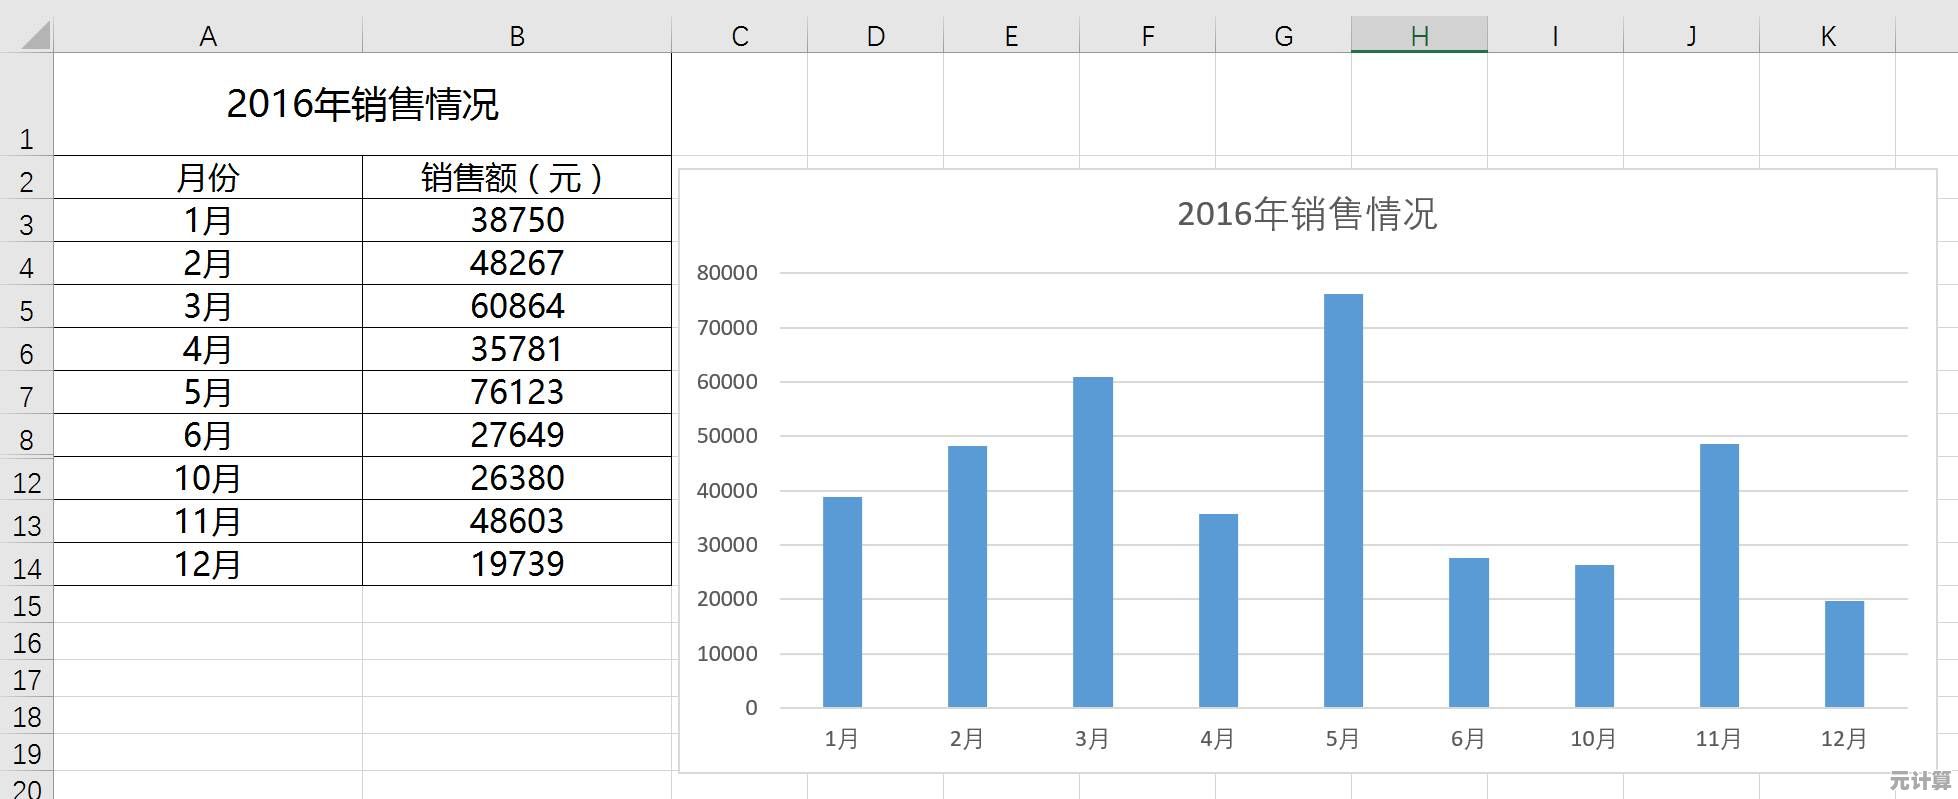Select the 销售额（元）header cell
This screenshot has width=1958, height=799.
pos(516,178)
